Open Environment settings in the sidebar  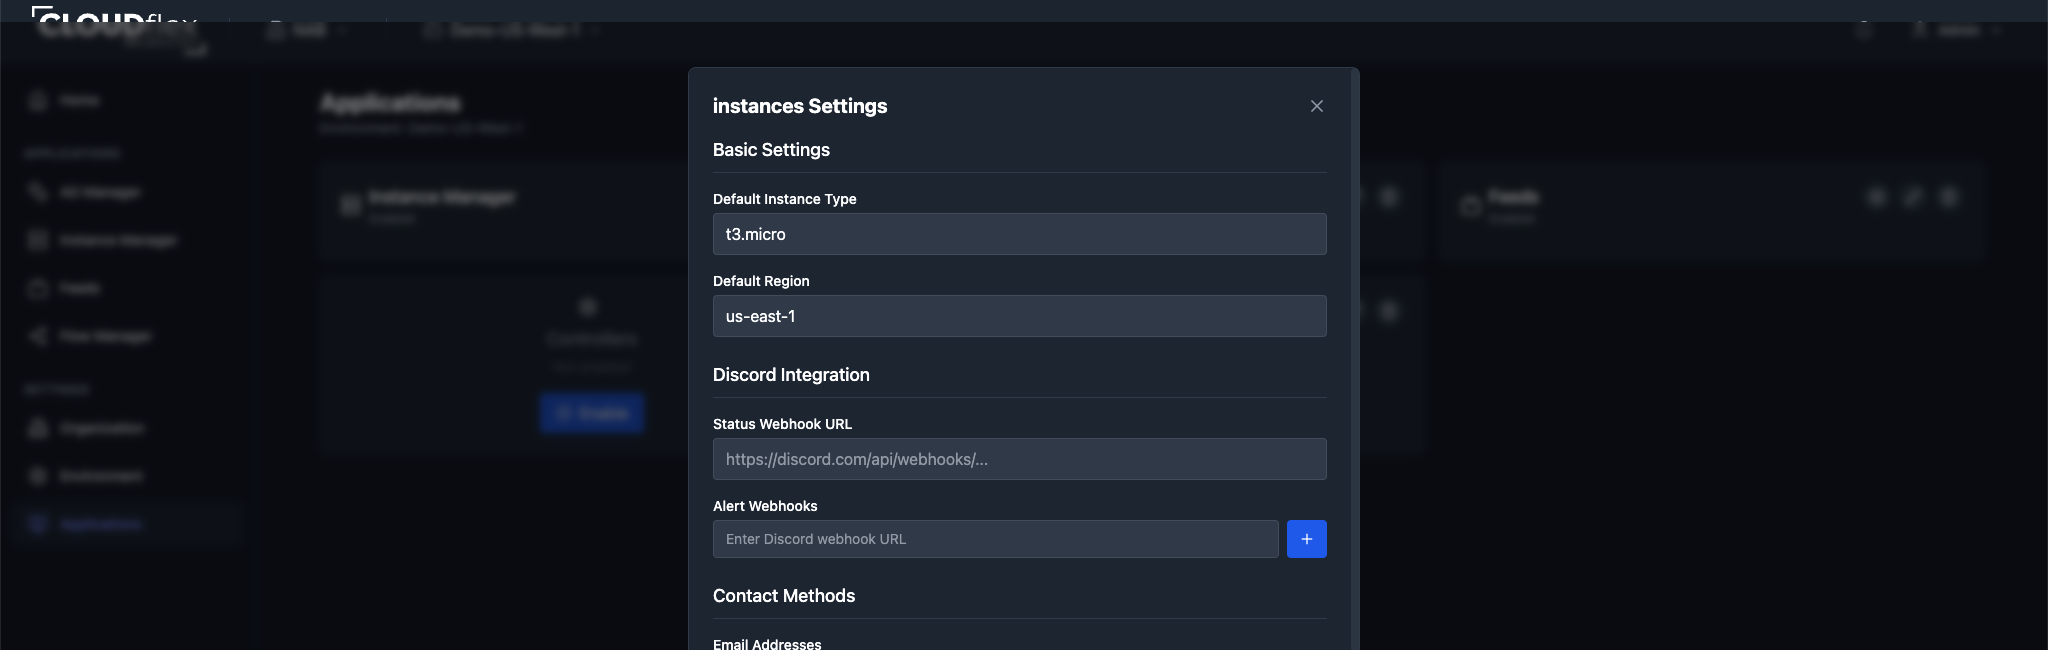(100, 477)
